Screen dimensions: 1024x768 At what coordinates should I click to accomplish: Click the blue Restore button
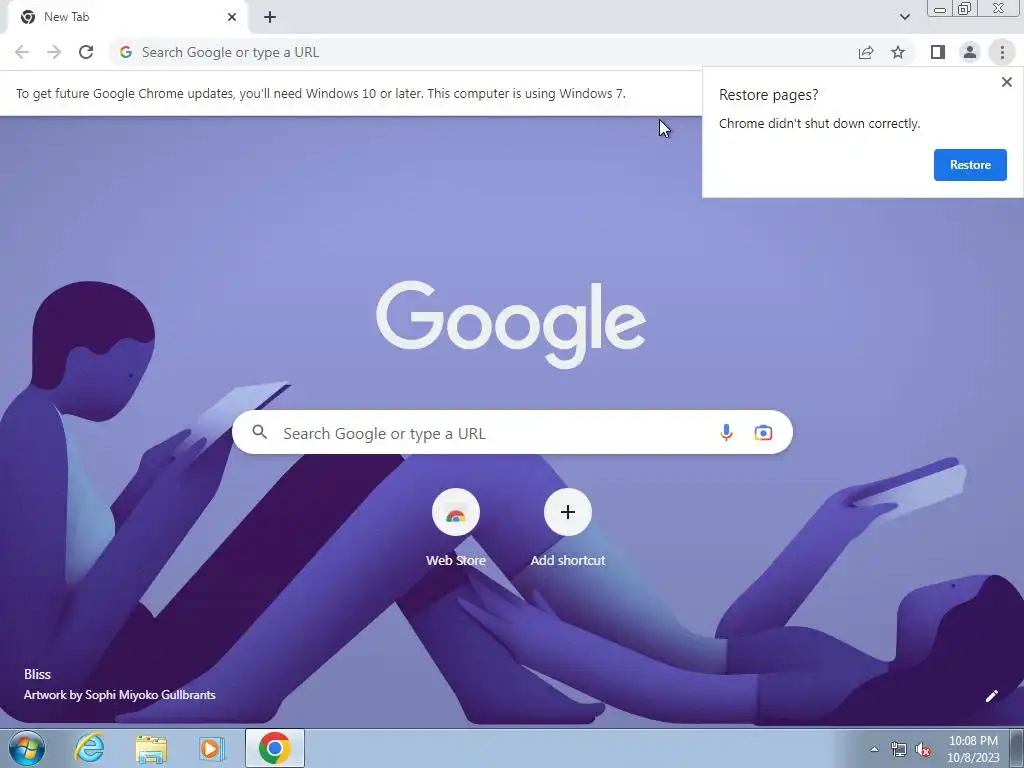(970, 165)
